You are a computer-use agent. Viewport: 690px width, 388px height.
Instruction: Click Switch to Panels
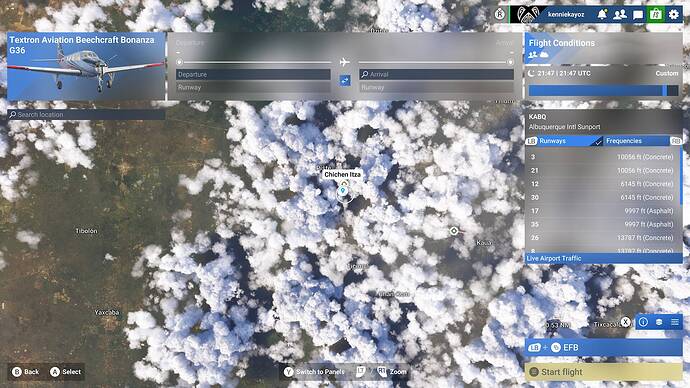[x=314, y=372]
